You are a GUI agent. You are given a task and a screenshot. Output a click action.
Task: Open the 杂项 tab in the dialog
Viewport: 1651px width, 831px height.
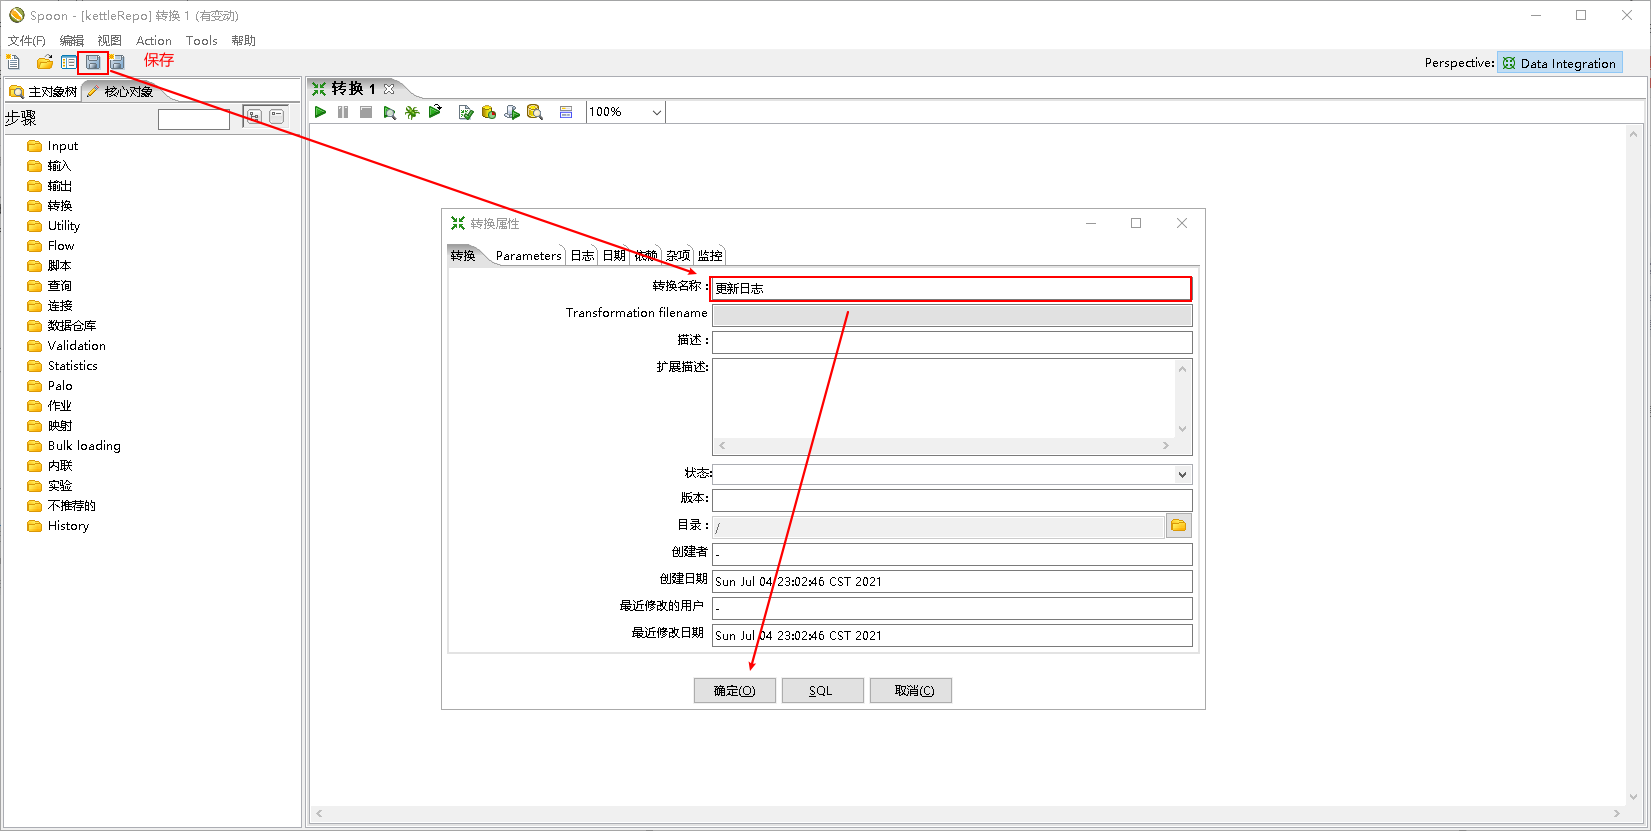click(678, 256)
